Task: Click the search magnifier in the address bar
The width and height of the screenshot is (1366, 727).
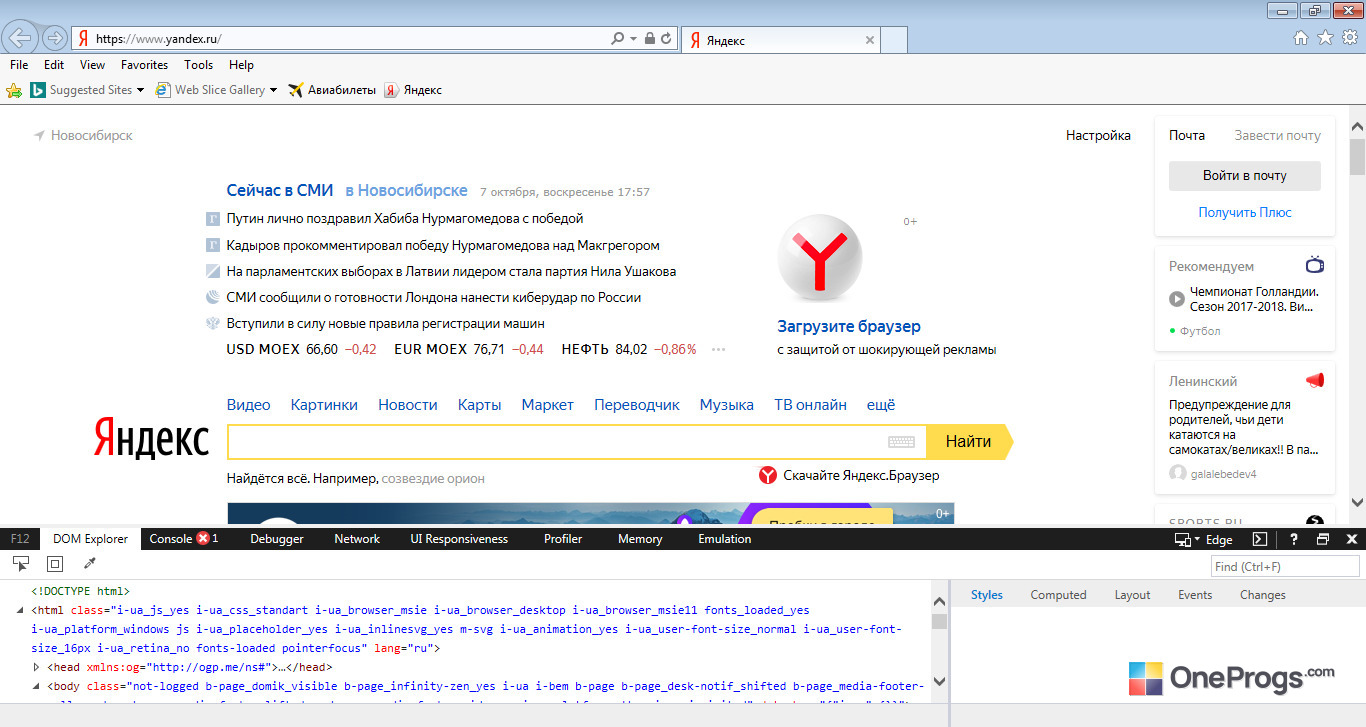Action: [617, 39]
